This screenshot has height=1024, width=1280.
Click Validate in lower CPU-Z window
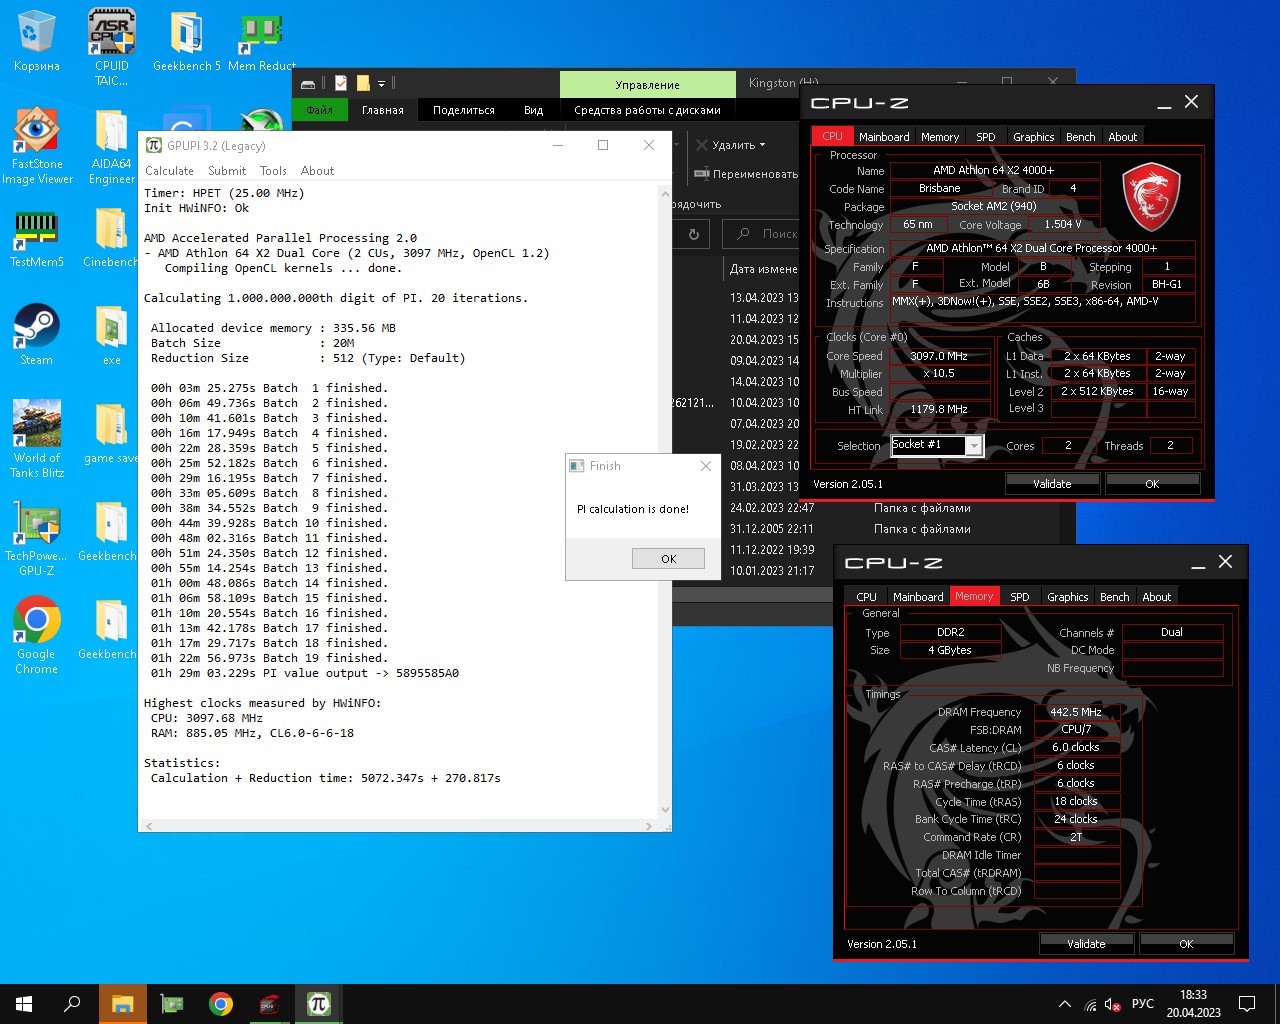pos(1086,944)
